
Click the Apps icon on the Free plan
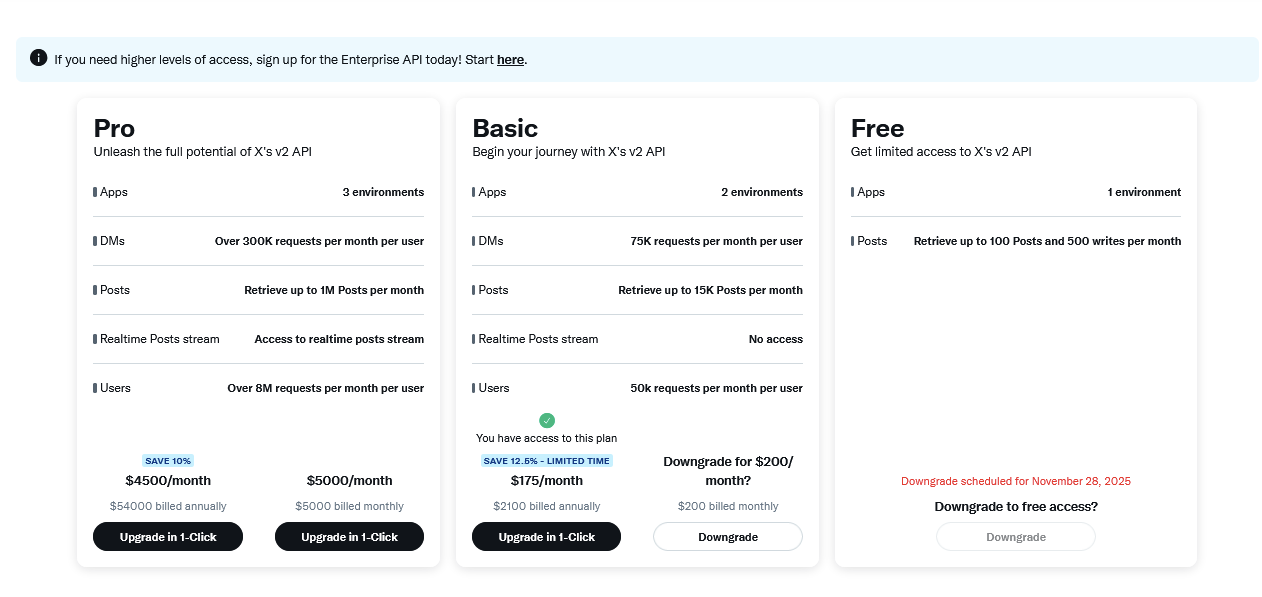851,192
